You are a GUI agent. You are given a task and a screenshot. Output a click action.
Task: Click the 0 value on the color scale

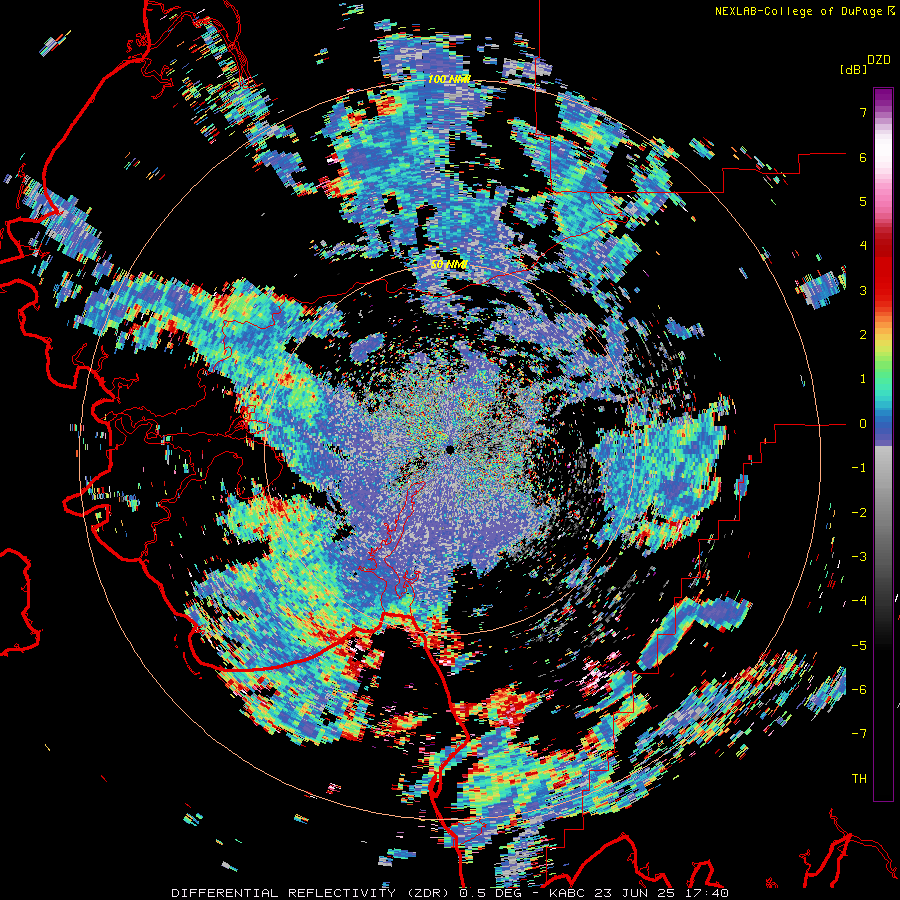[863, 424]
